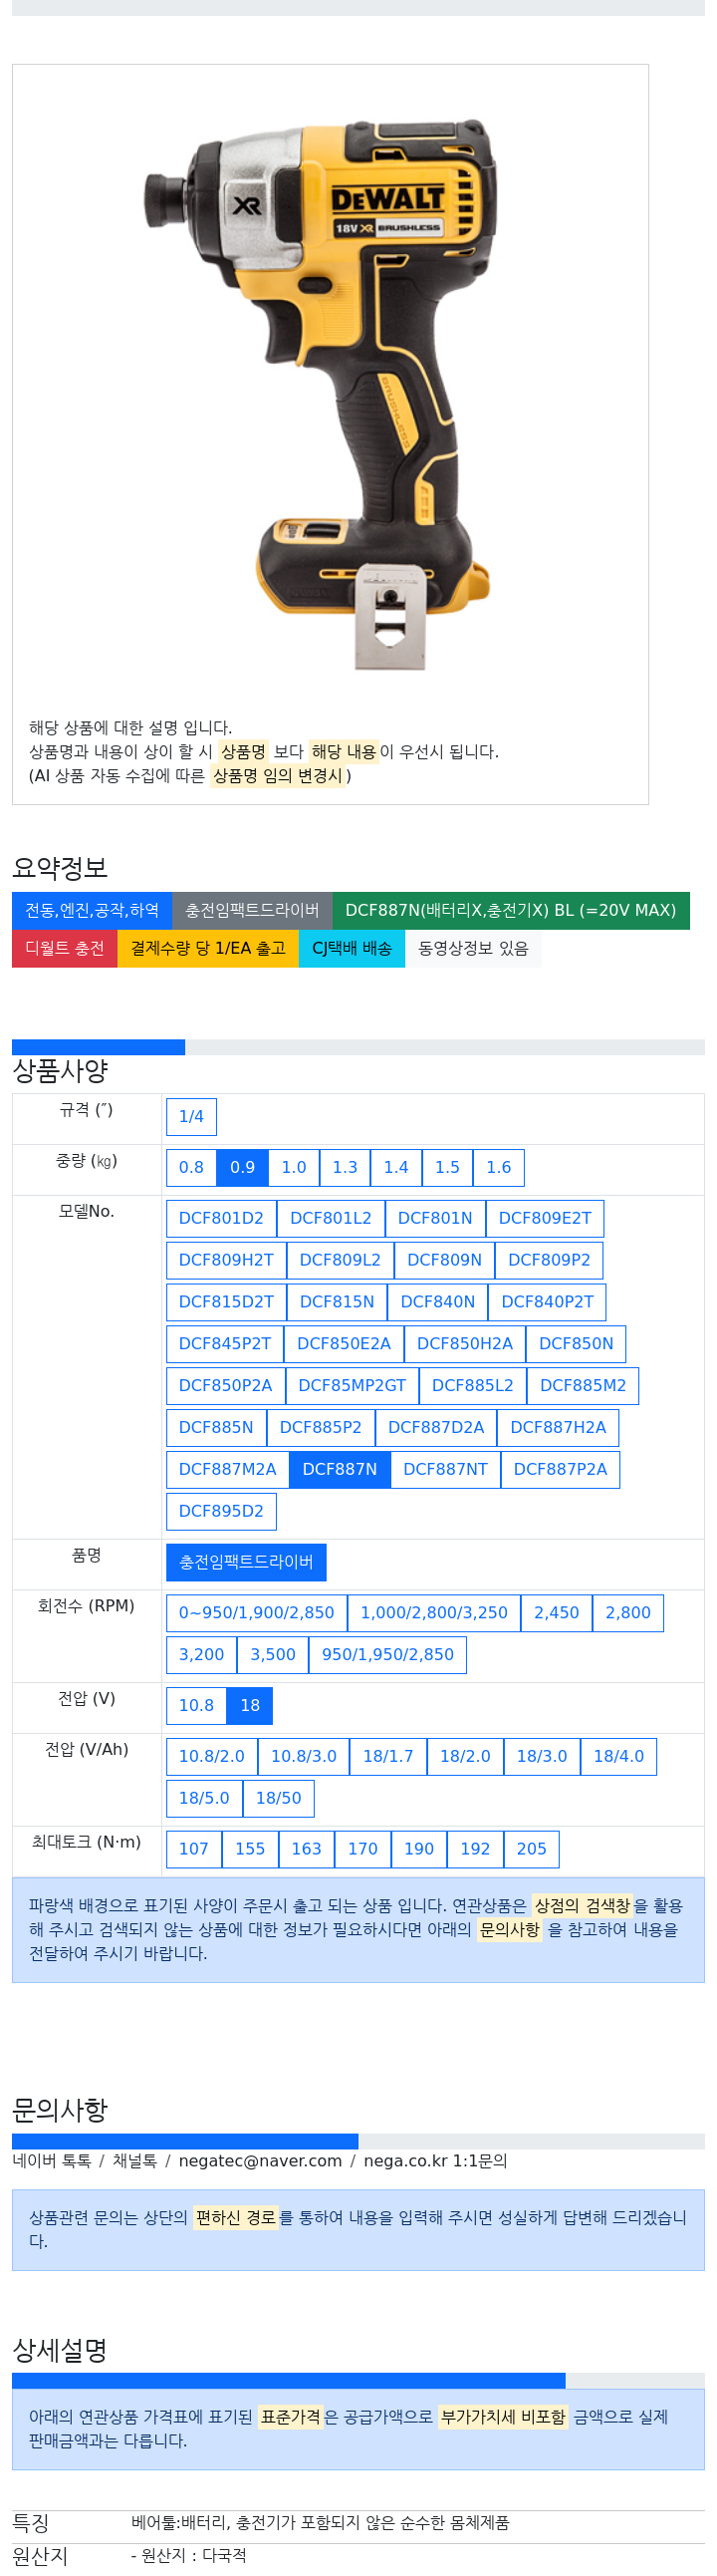The width and height of the screenshot is (717, 2576).
Task: Click the 동영상정보 있음 tag
Action: [x=473, y=948]
